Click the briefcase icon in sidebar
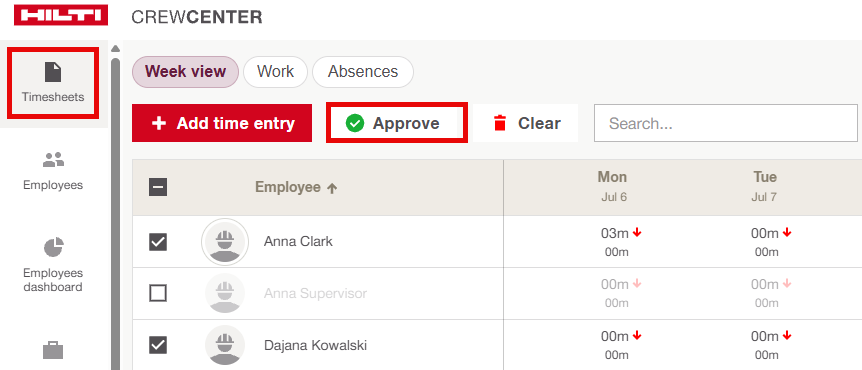Screen dimensions: 862x370 [53, 350]
